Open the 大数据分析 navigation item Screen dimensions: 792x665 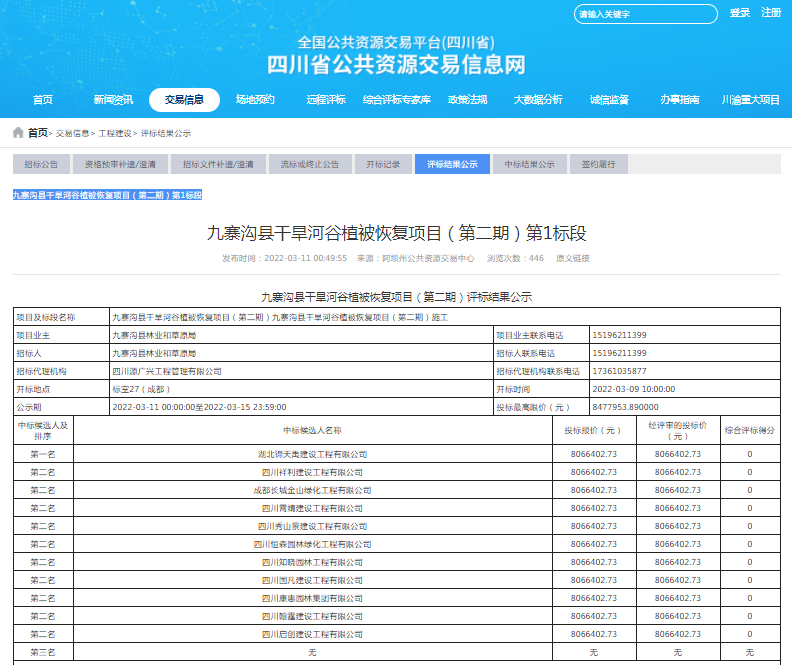pos(538,100)
